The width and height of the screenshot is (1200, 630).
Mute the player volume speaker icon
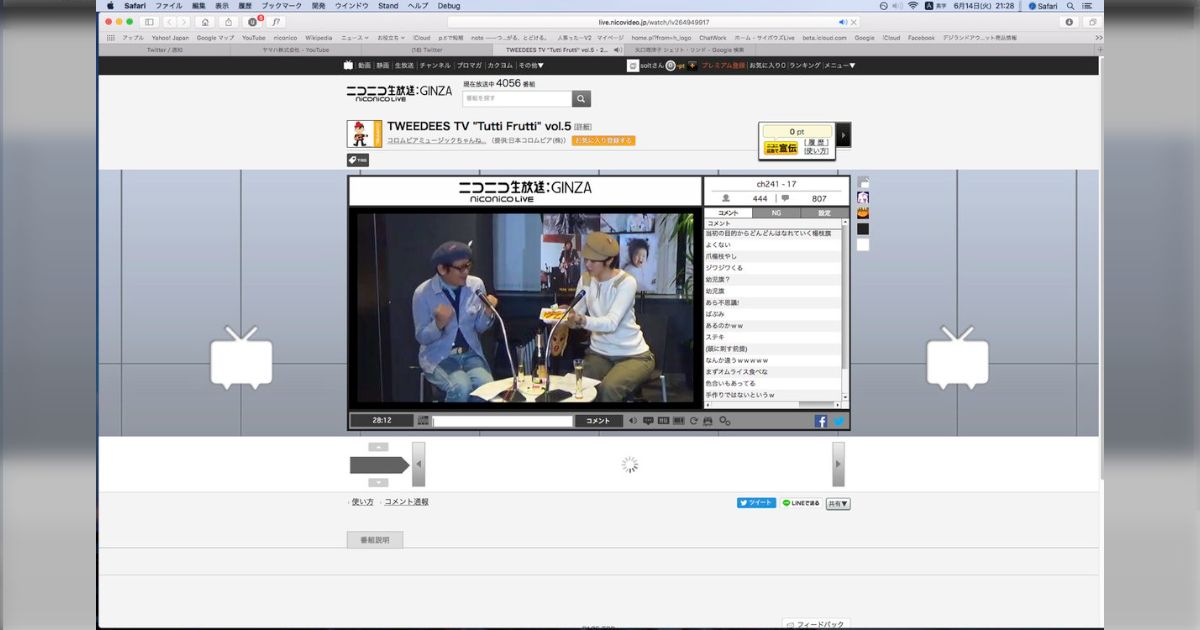click(x=633, y=421)
